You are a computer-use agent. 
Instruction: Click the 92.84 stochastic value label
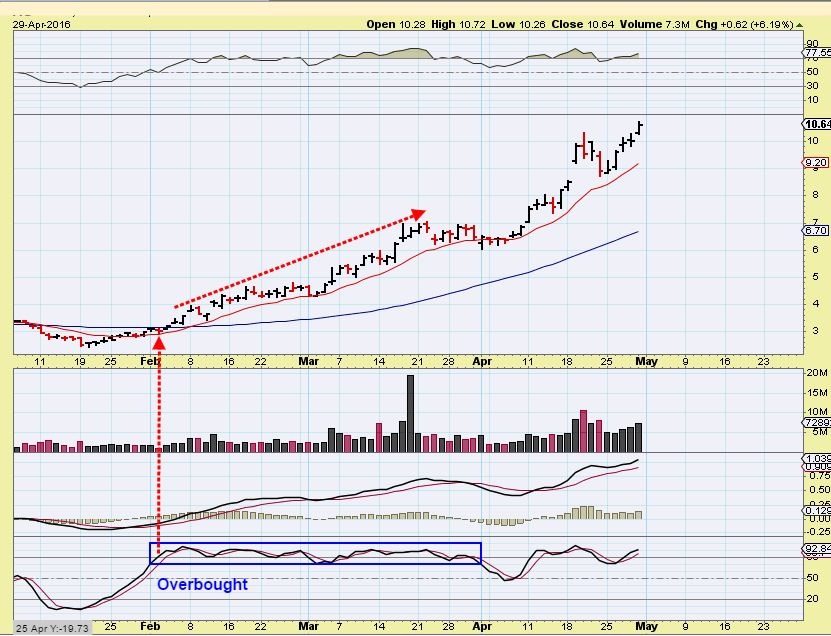pos(816,549)
